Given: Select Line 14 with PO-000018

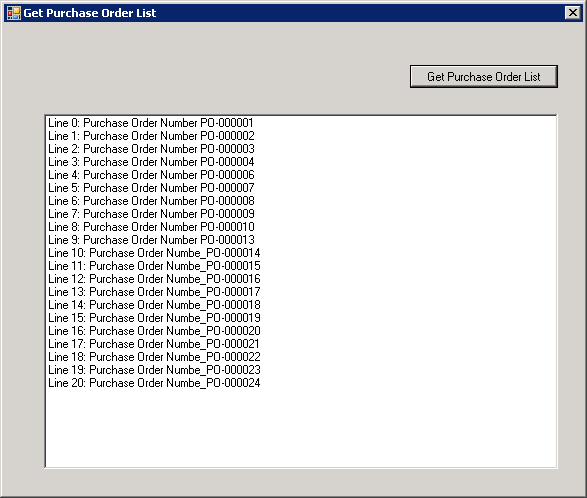Looking at the screenshot, I should pyautogui.click(x=154, y=305).
